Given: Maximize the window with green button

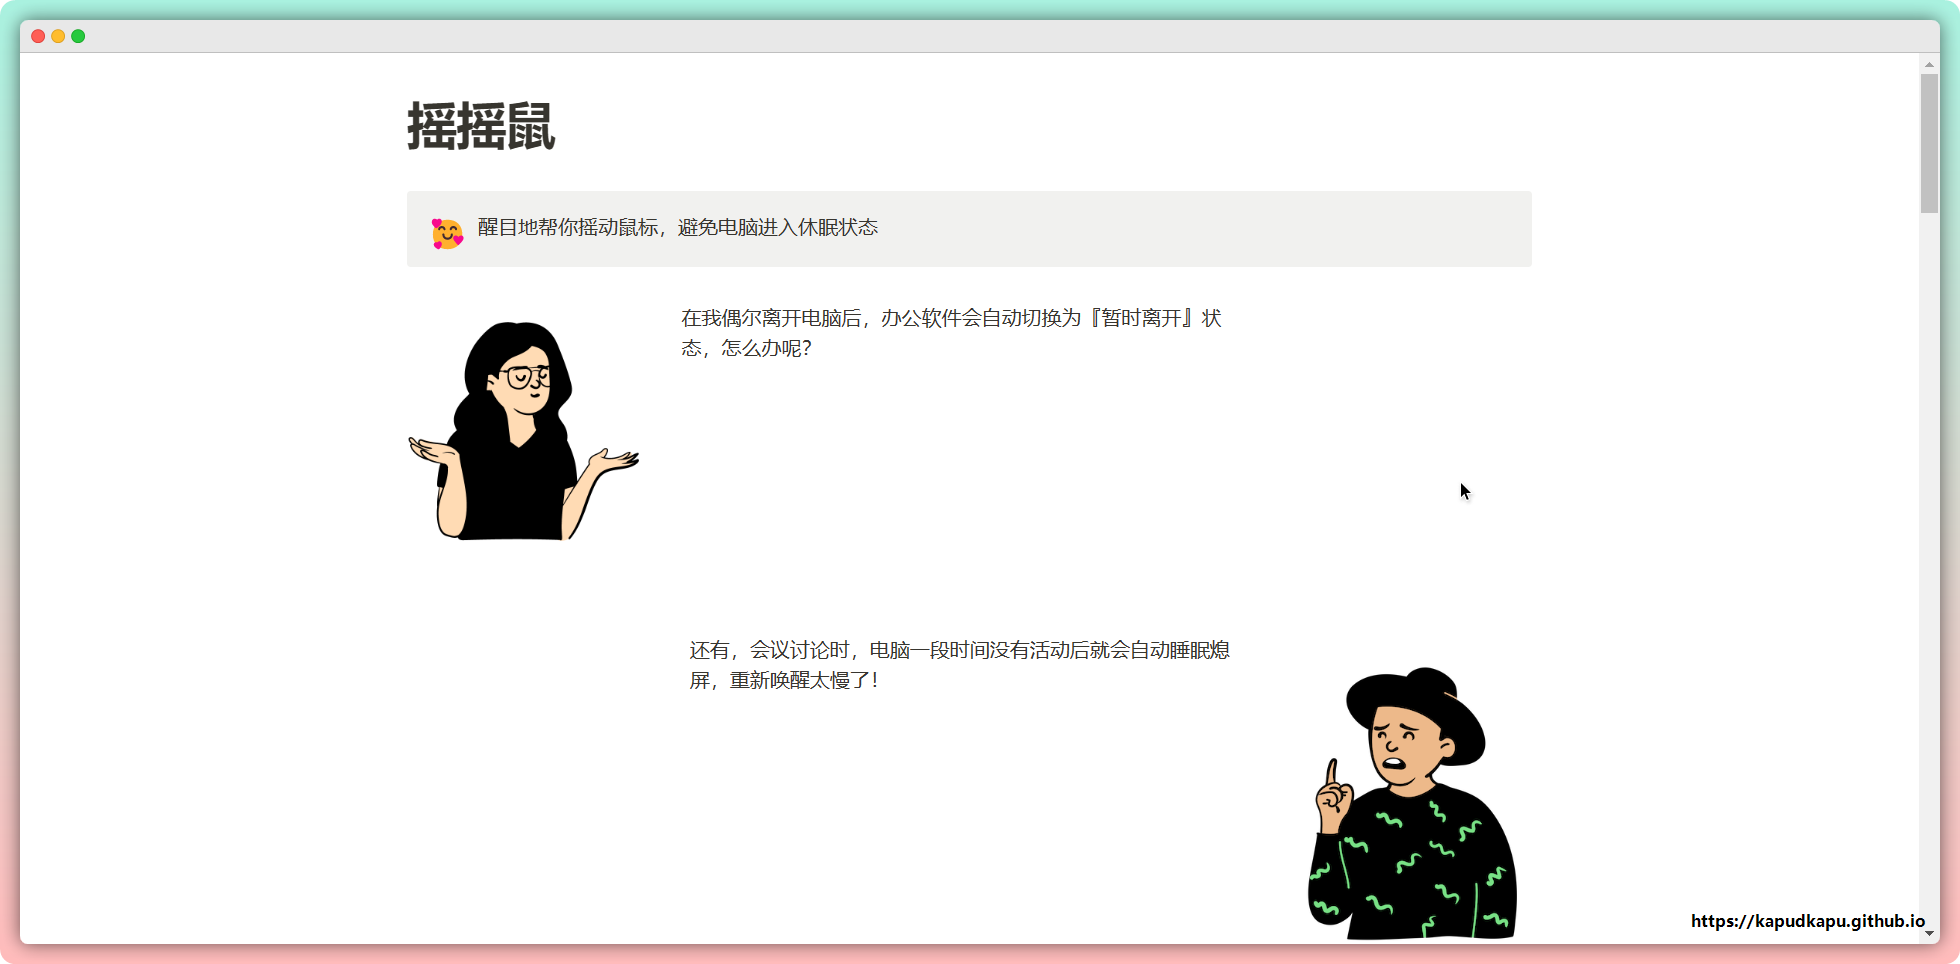Looking at the screenshot, I should (x=78, y=36).
